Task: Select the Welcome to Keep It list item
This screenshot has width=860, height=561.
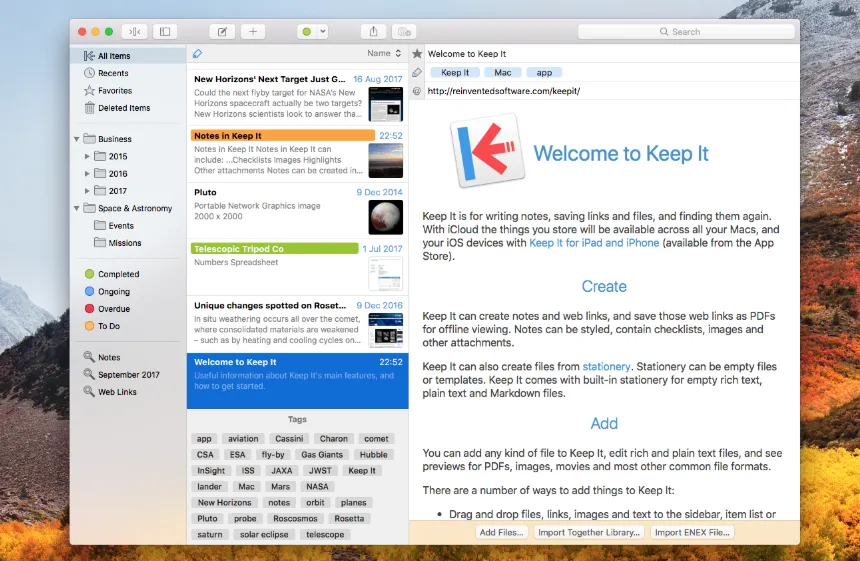Action: [298, 381]
